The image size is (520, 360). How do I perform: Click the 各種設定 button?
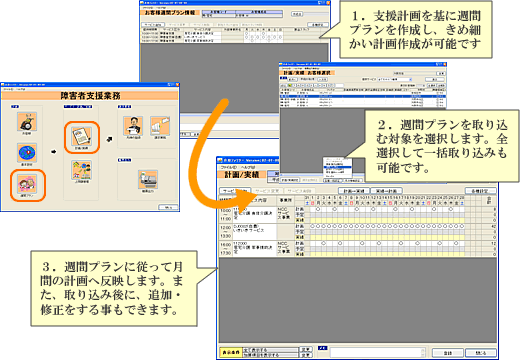tap(480, 191)
